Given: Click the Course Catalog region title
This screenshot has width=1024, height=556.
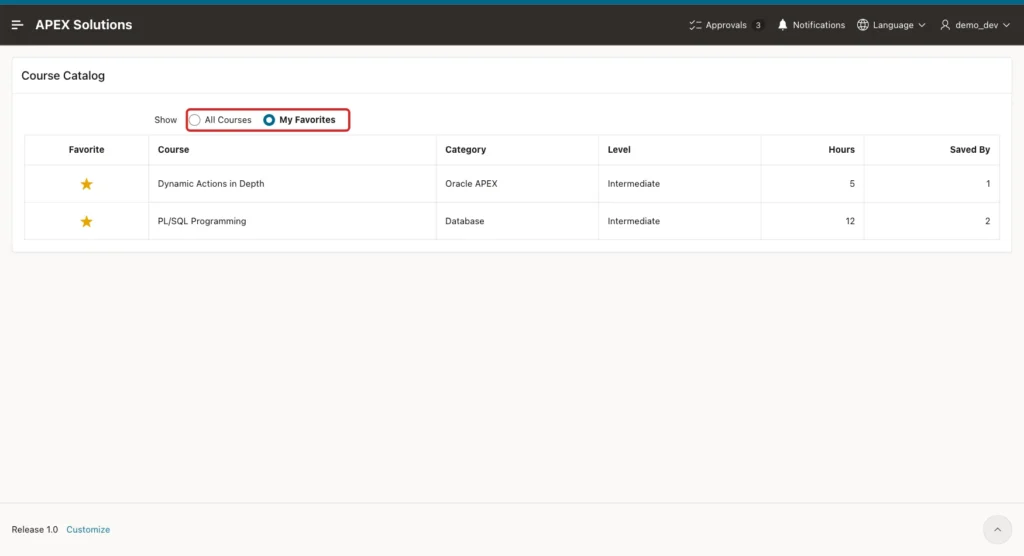Looking at the screenshot, I should tap(63, 76).
